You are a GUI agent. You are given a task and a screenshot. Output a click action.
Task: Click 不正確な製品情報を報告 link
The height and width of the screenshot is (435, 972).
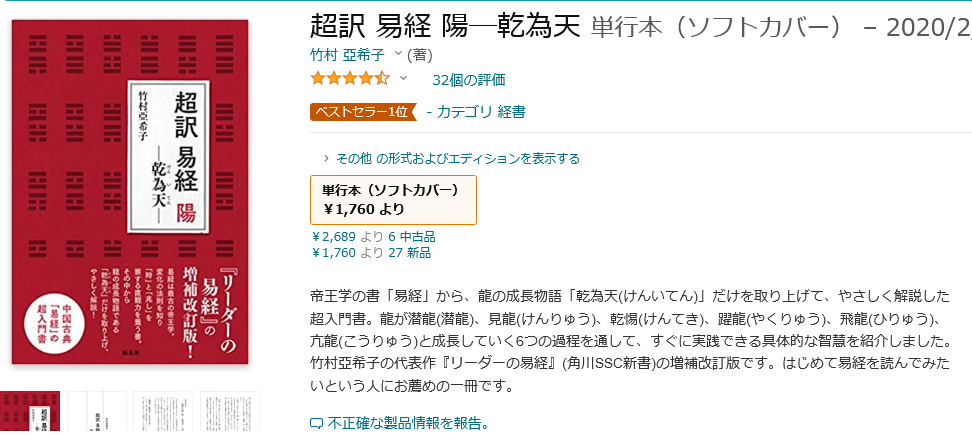coord(409,424)
